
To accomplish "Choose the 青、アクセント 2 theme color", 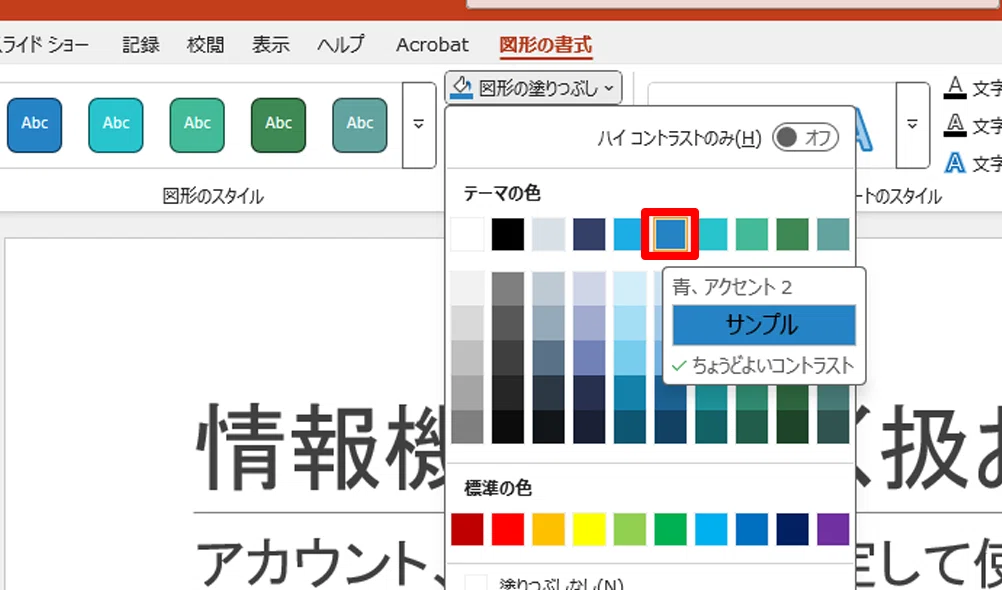I will point(670,234).
